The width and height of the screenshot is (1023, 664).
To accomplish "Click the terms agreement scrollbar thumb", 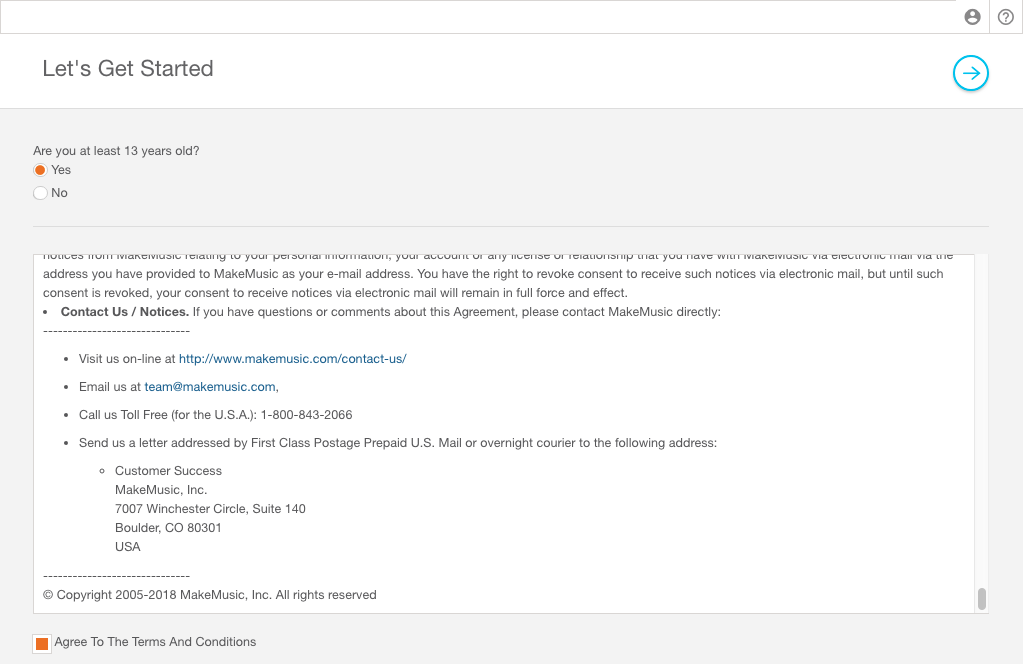I will coord(981,599).
